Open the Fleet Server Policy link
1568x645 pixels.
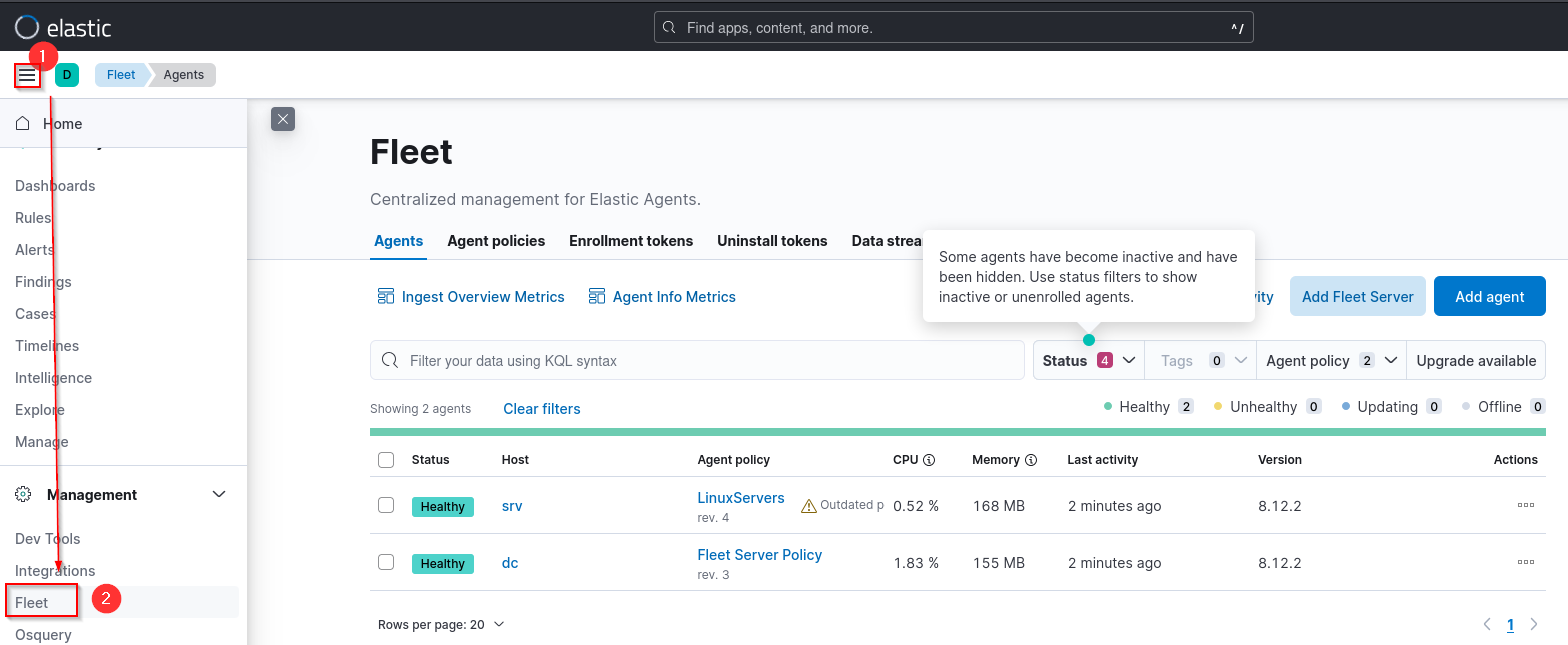[760, 555]
